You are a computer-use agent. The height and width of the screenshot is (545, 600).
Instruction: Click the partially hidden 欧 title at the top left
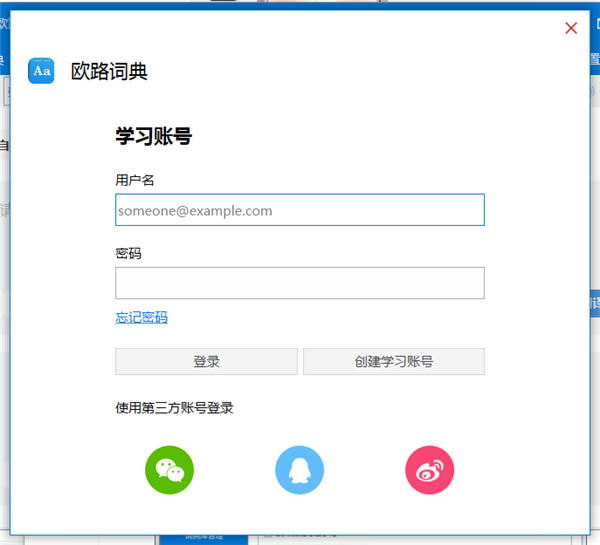[x=4, y=24]
